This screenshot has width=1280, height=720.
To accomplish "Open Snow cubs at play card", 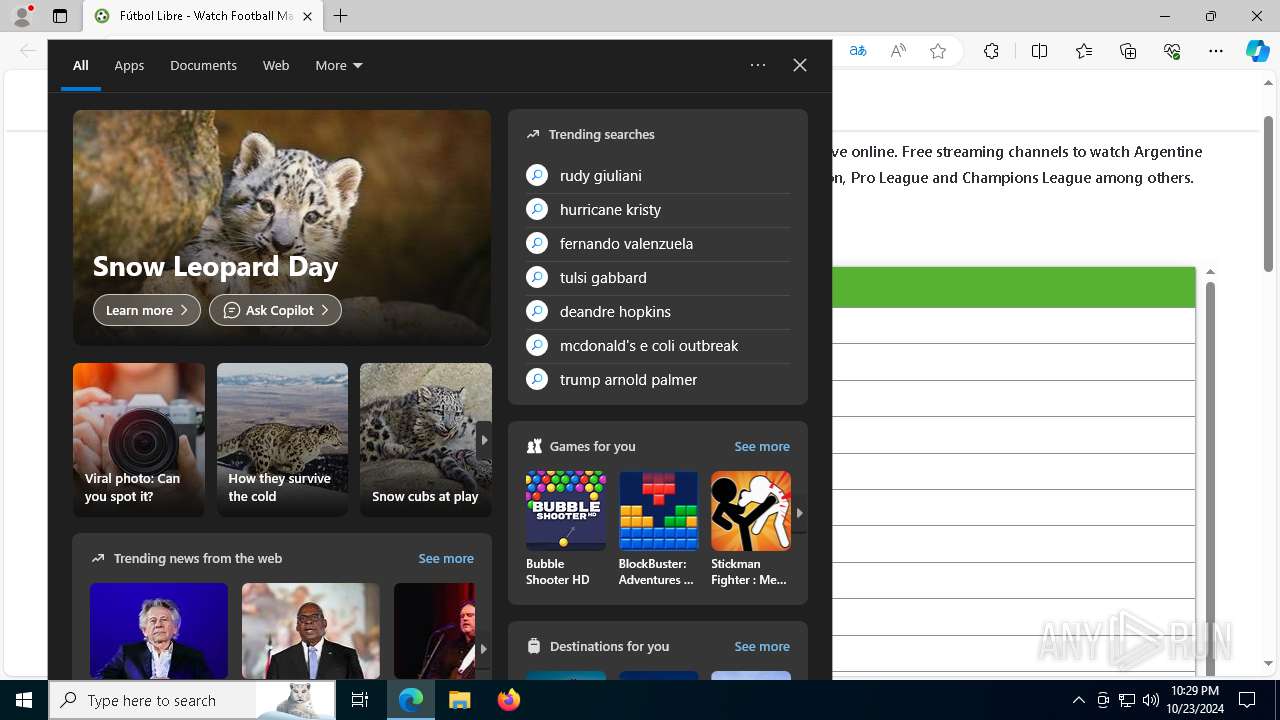I will 425,440.
